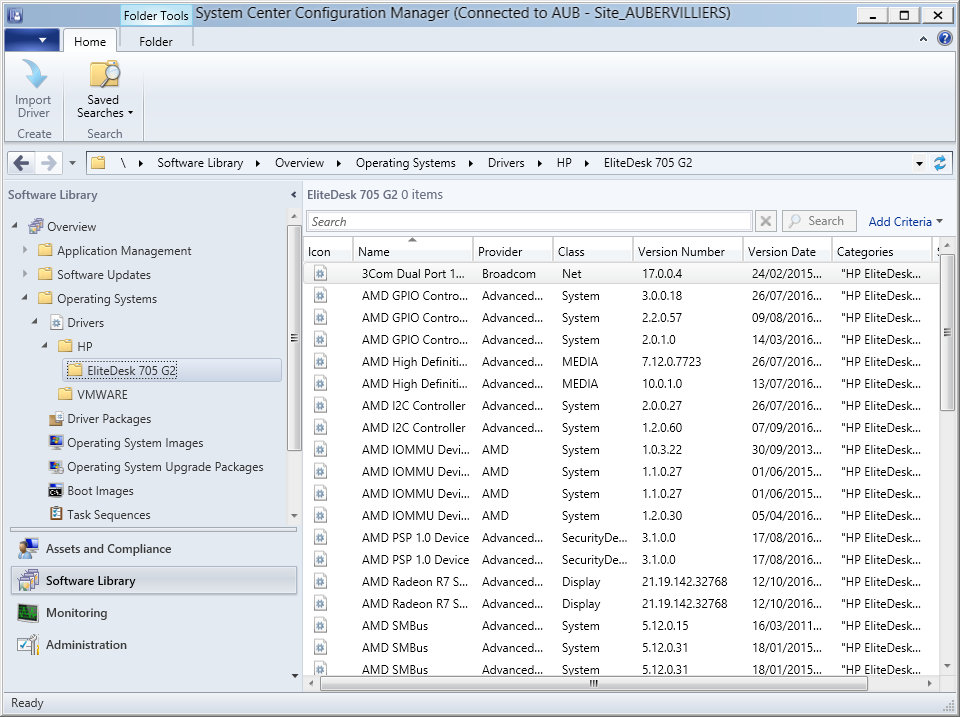
Task: Click the Software Library workspace icon
Action: pyautogui.click(x=28, y=580)
